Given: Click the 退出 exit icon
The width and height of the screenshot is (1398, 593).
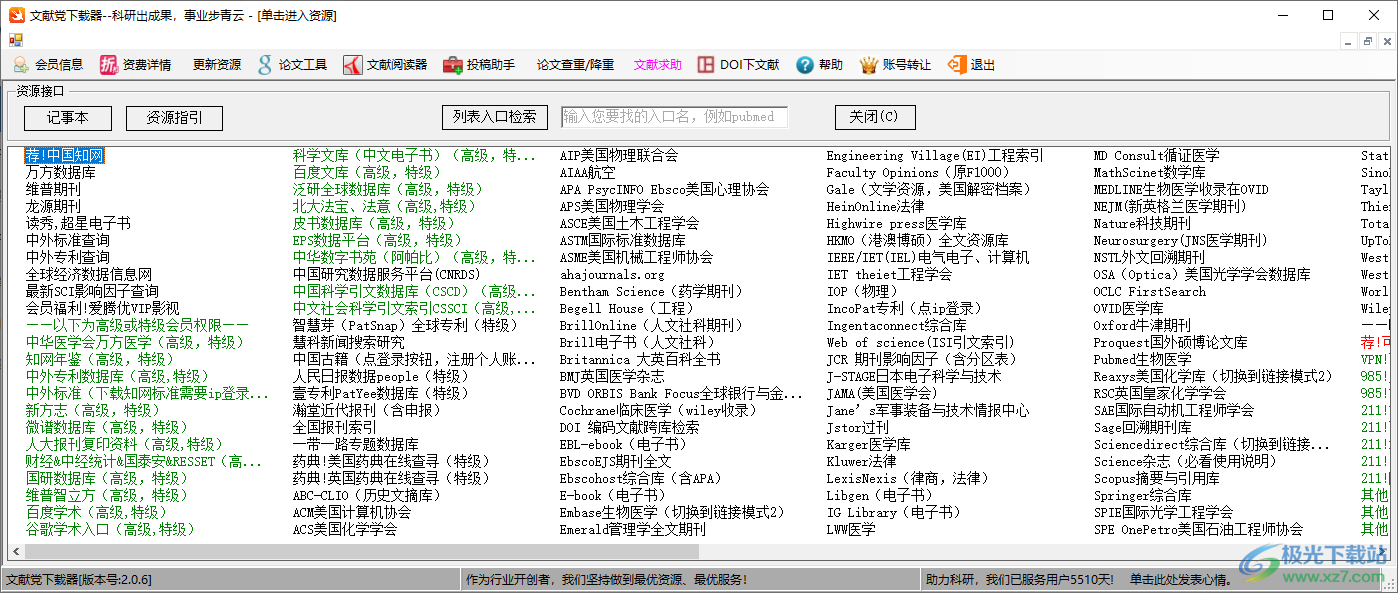Looking at the screenshot, I should 957,65.
